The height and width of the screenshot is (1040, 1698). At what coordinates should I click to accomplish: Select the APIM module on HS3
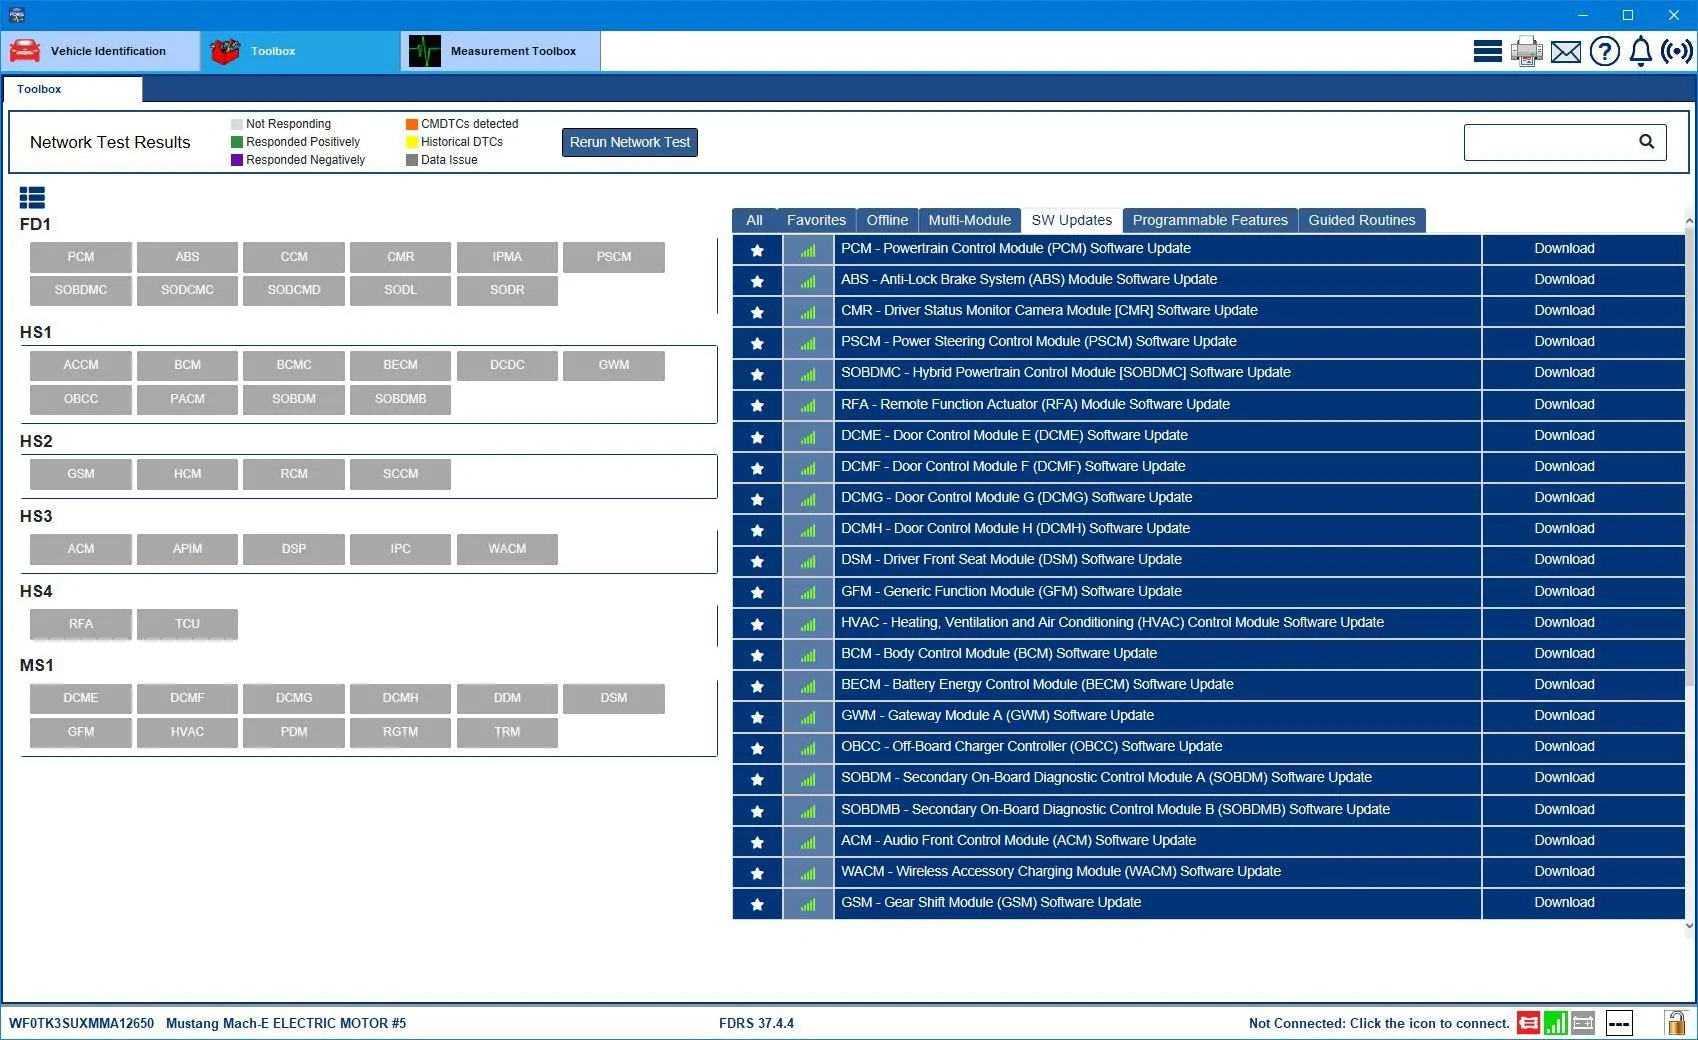187,549
